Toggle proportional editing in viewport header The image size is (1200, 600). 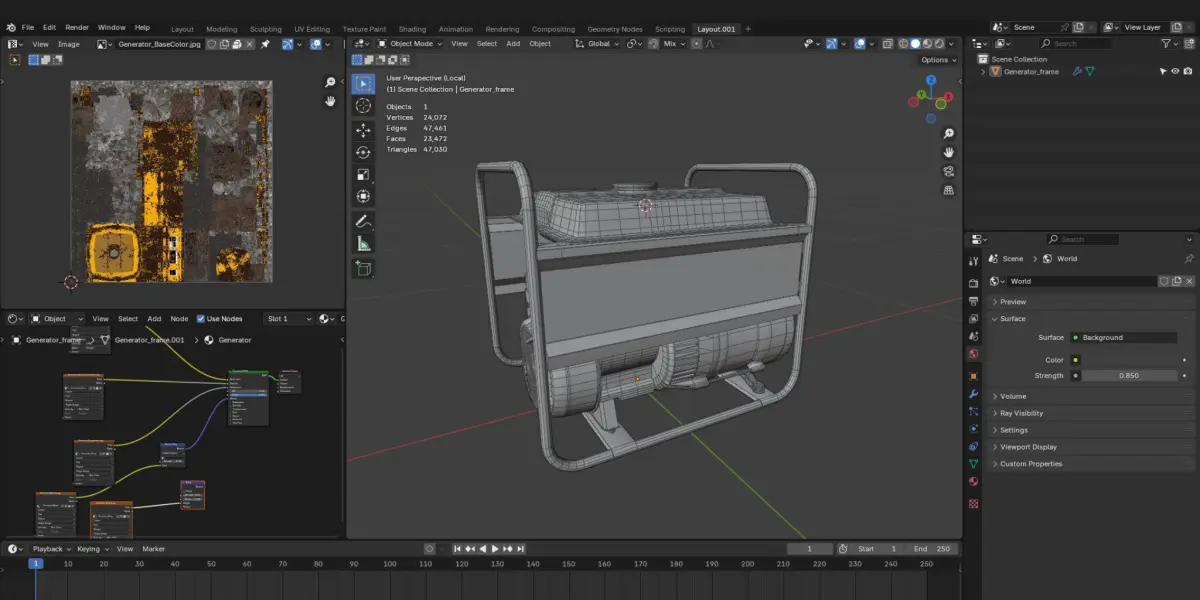697,44
